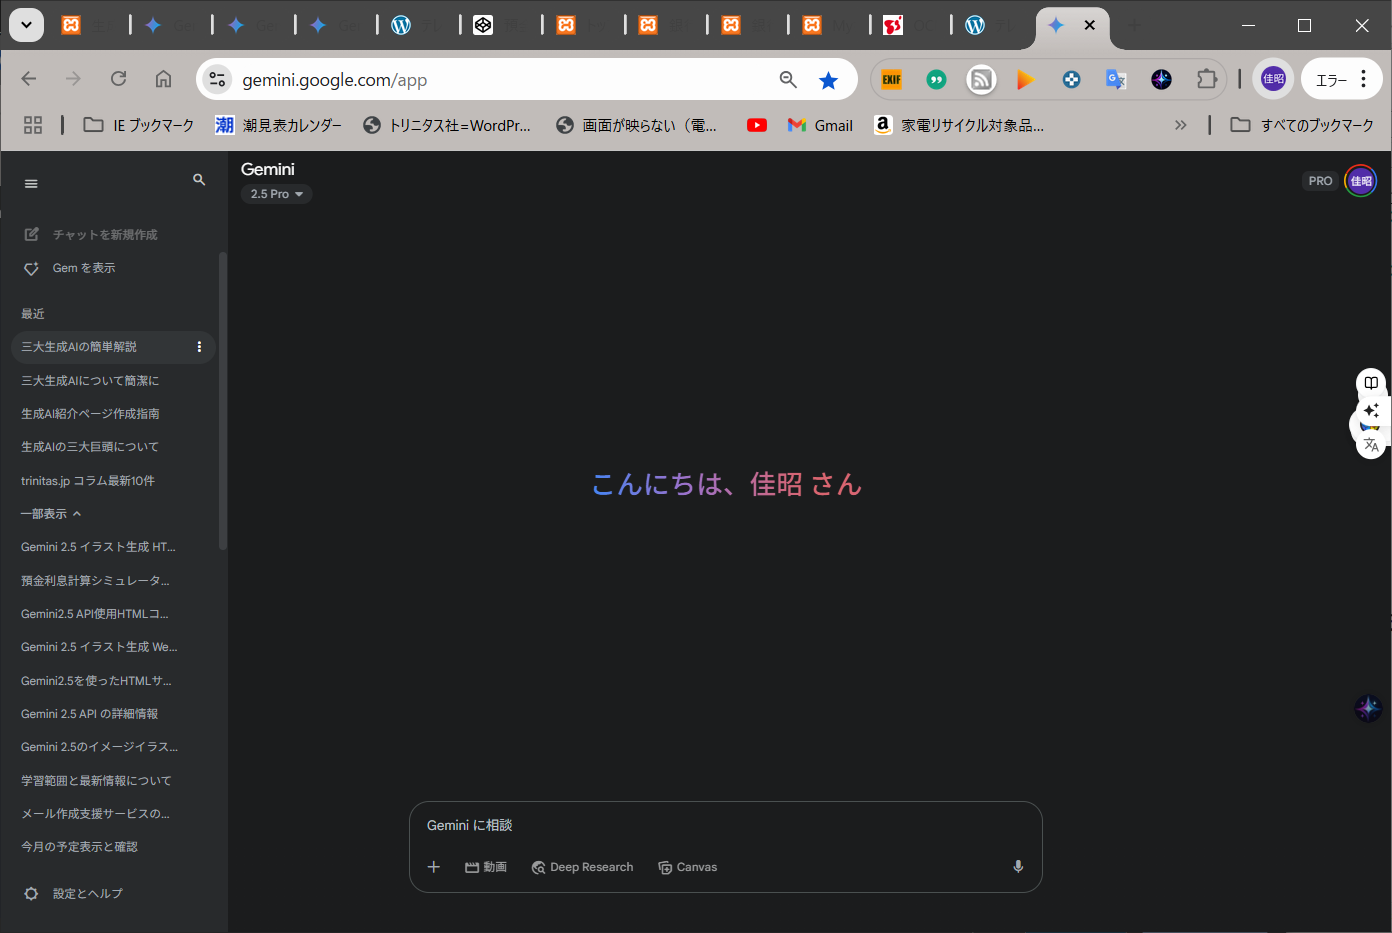
Task: Go back with the browser back arrow
Action: (29, 79)
